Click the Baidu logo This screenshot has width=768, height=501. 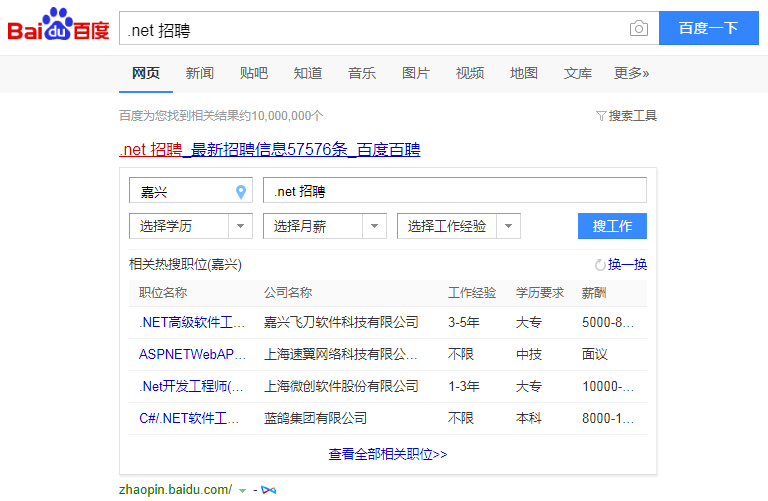click(x=58, y=24)
